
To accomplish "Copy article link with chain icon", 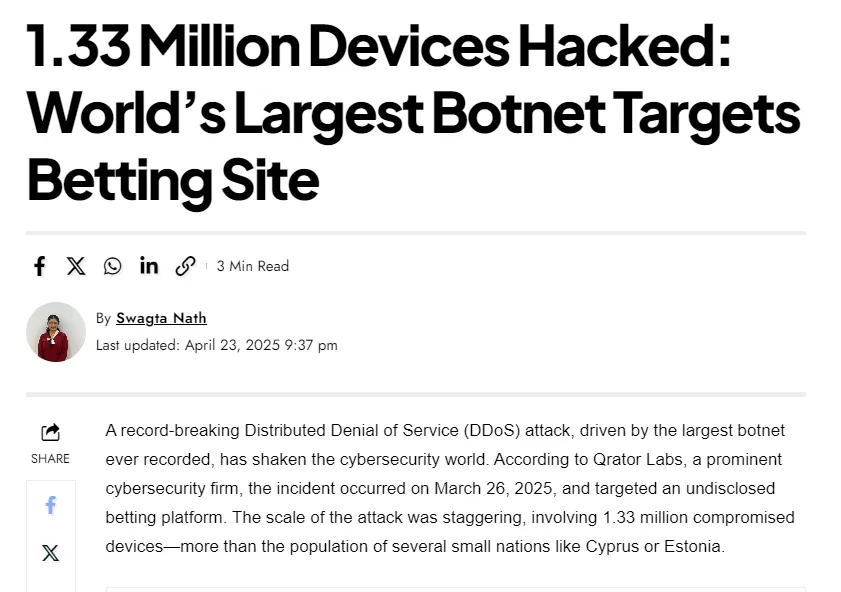I will pos(185,266).
